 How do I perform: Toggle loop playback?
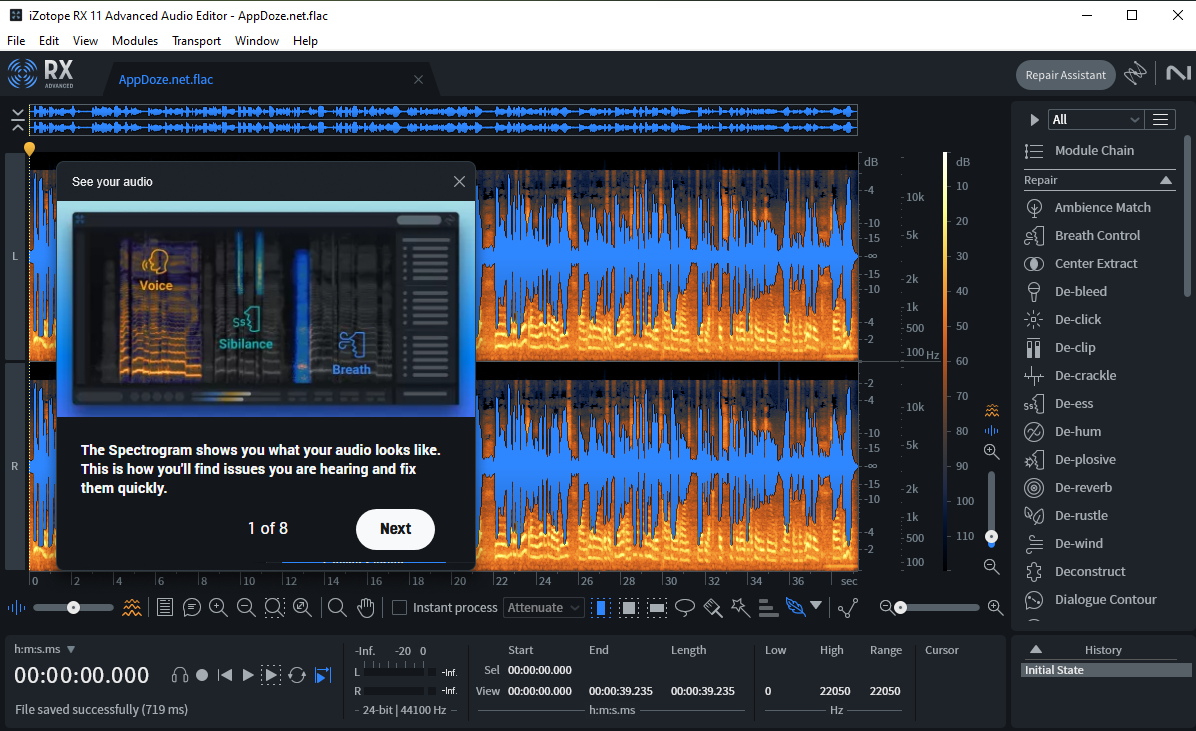point(297,675)
